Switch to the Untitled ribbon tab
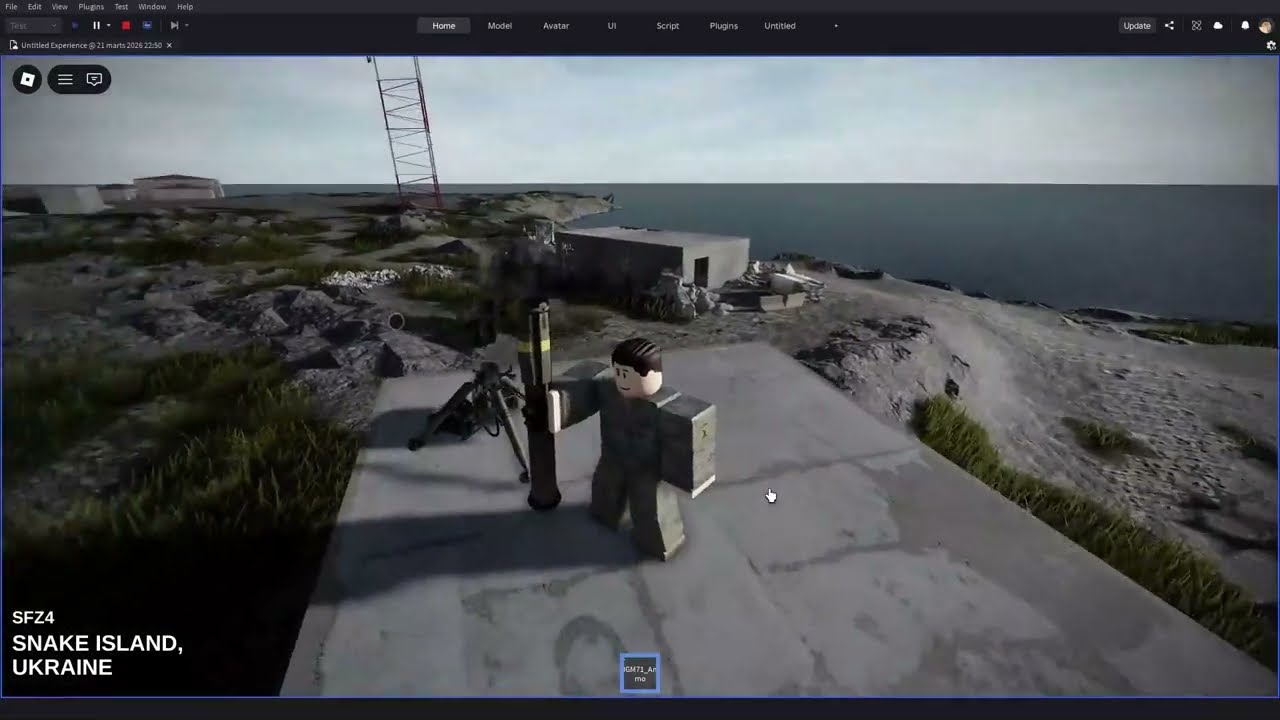 (780, 25)
